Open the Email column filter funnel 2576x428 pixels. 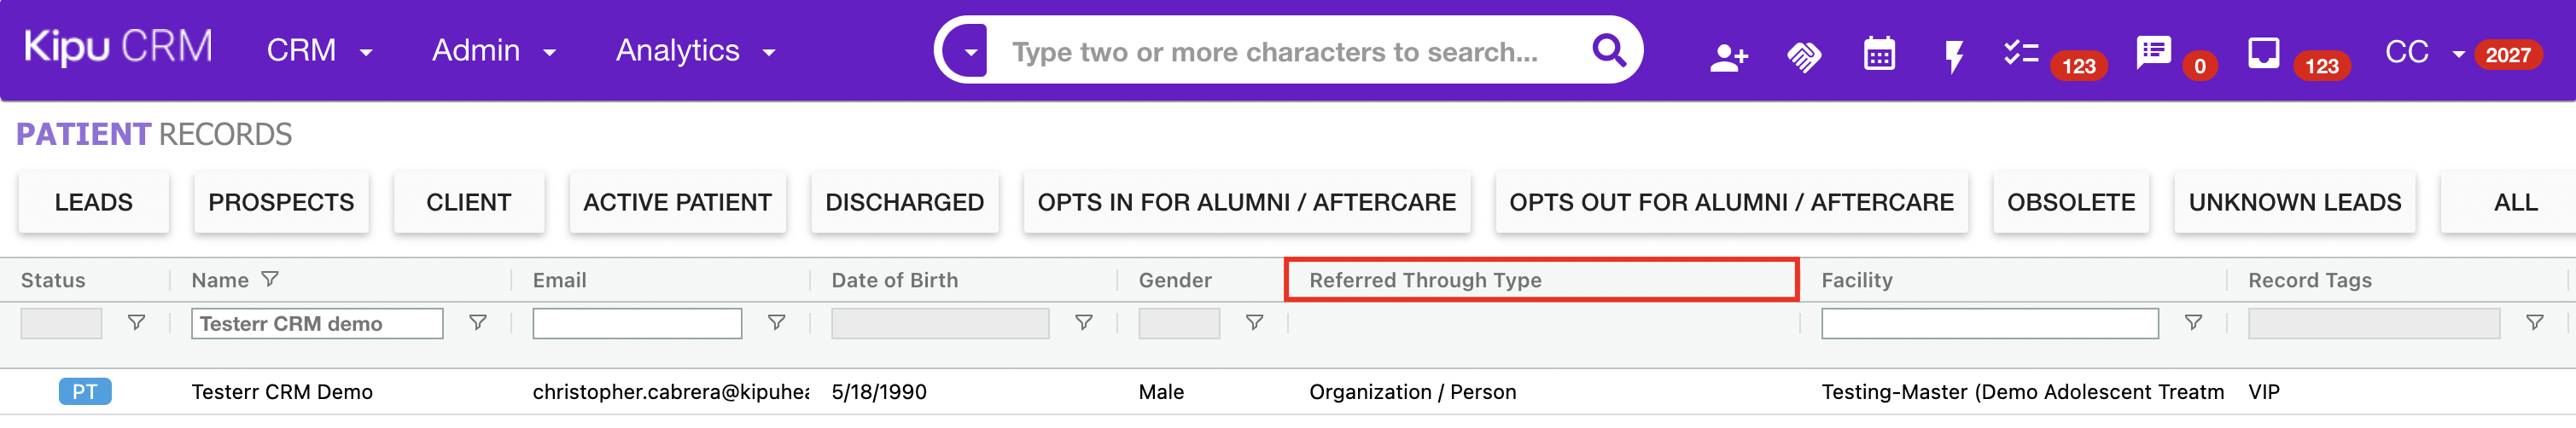(x=776, y=322)
